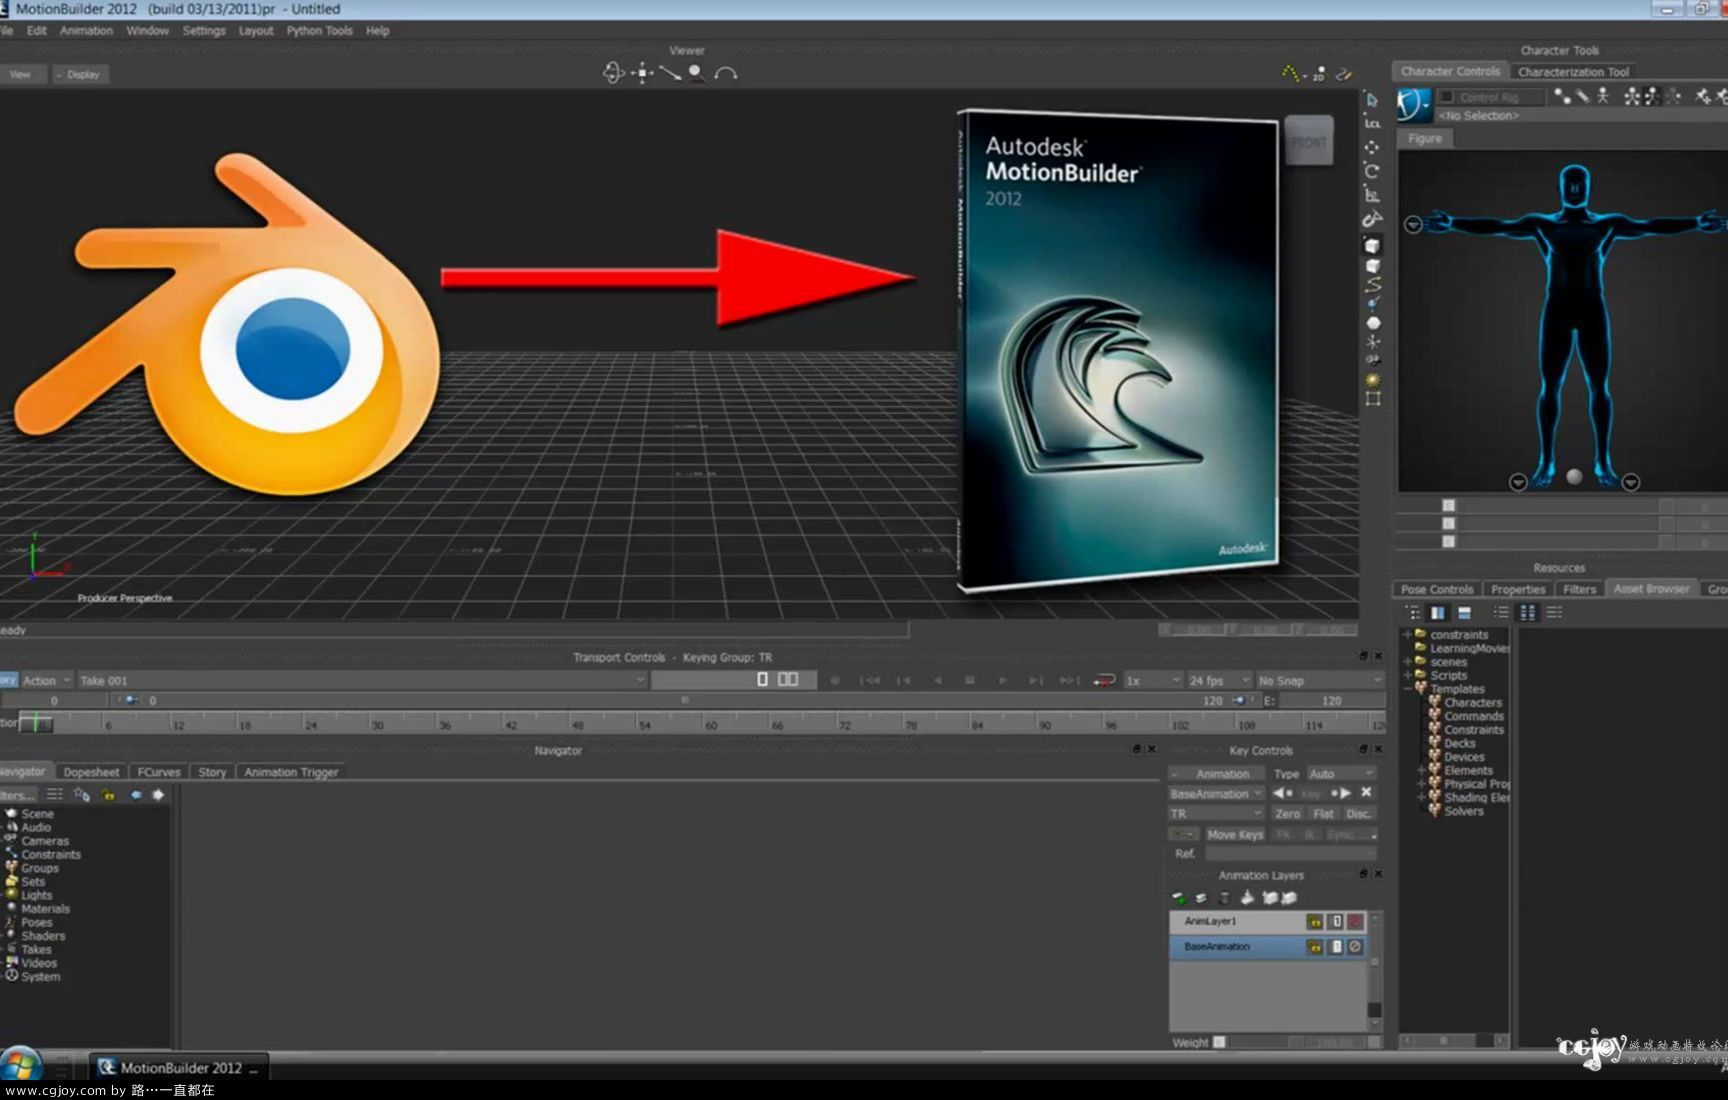The height and width of the screenshot is (1100, 1728).
Task: Open the Story tab
Action: coord(212,772)
